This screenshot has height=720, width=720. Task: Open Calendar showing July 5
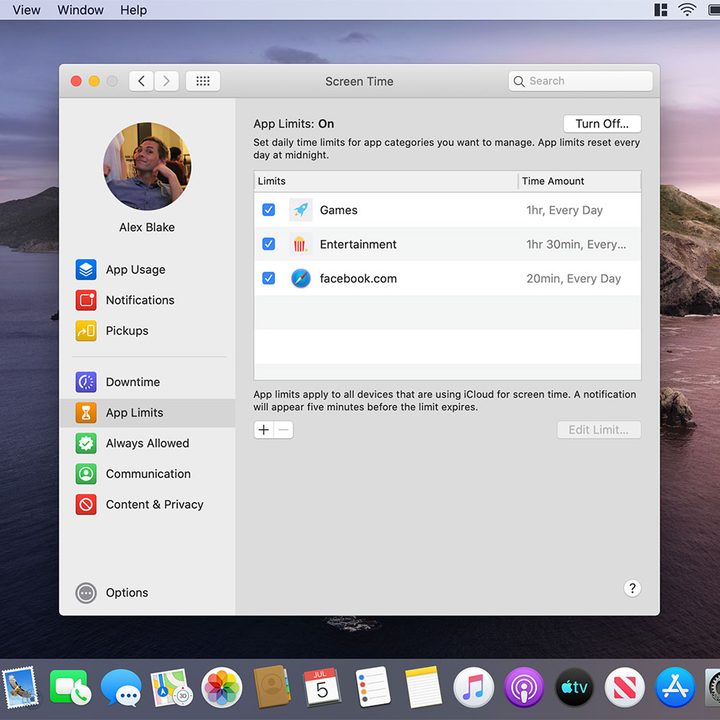point(322,687)
